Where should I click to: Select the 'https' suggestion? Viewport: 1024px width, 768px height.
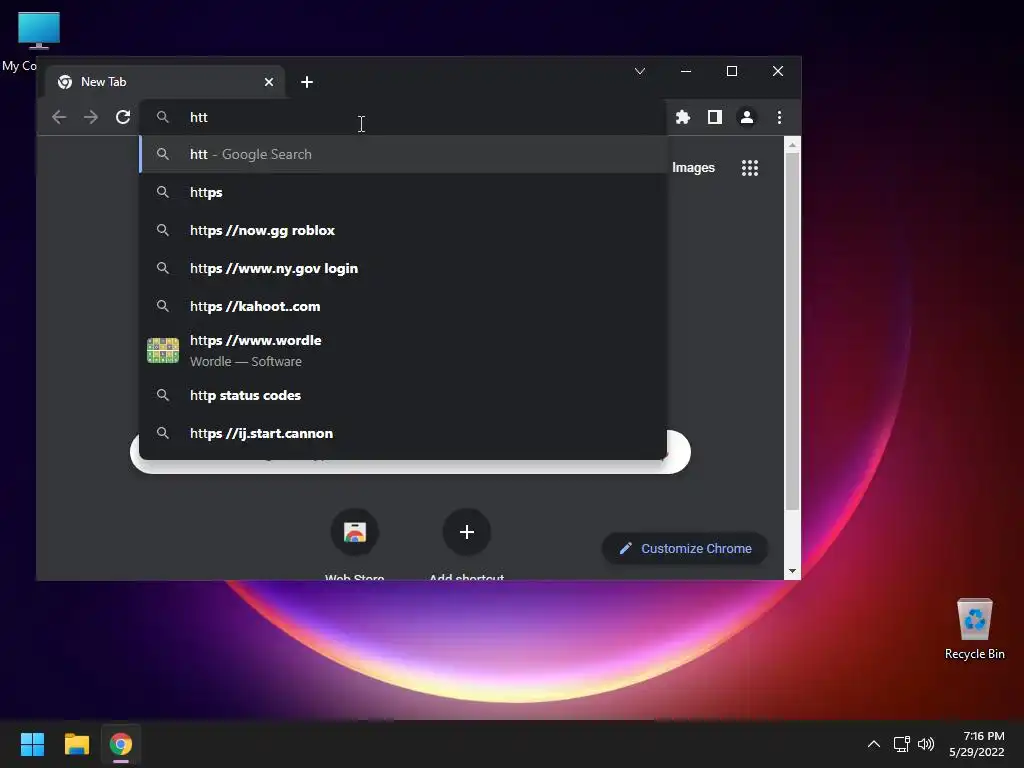point(403,193)
